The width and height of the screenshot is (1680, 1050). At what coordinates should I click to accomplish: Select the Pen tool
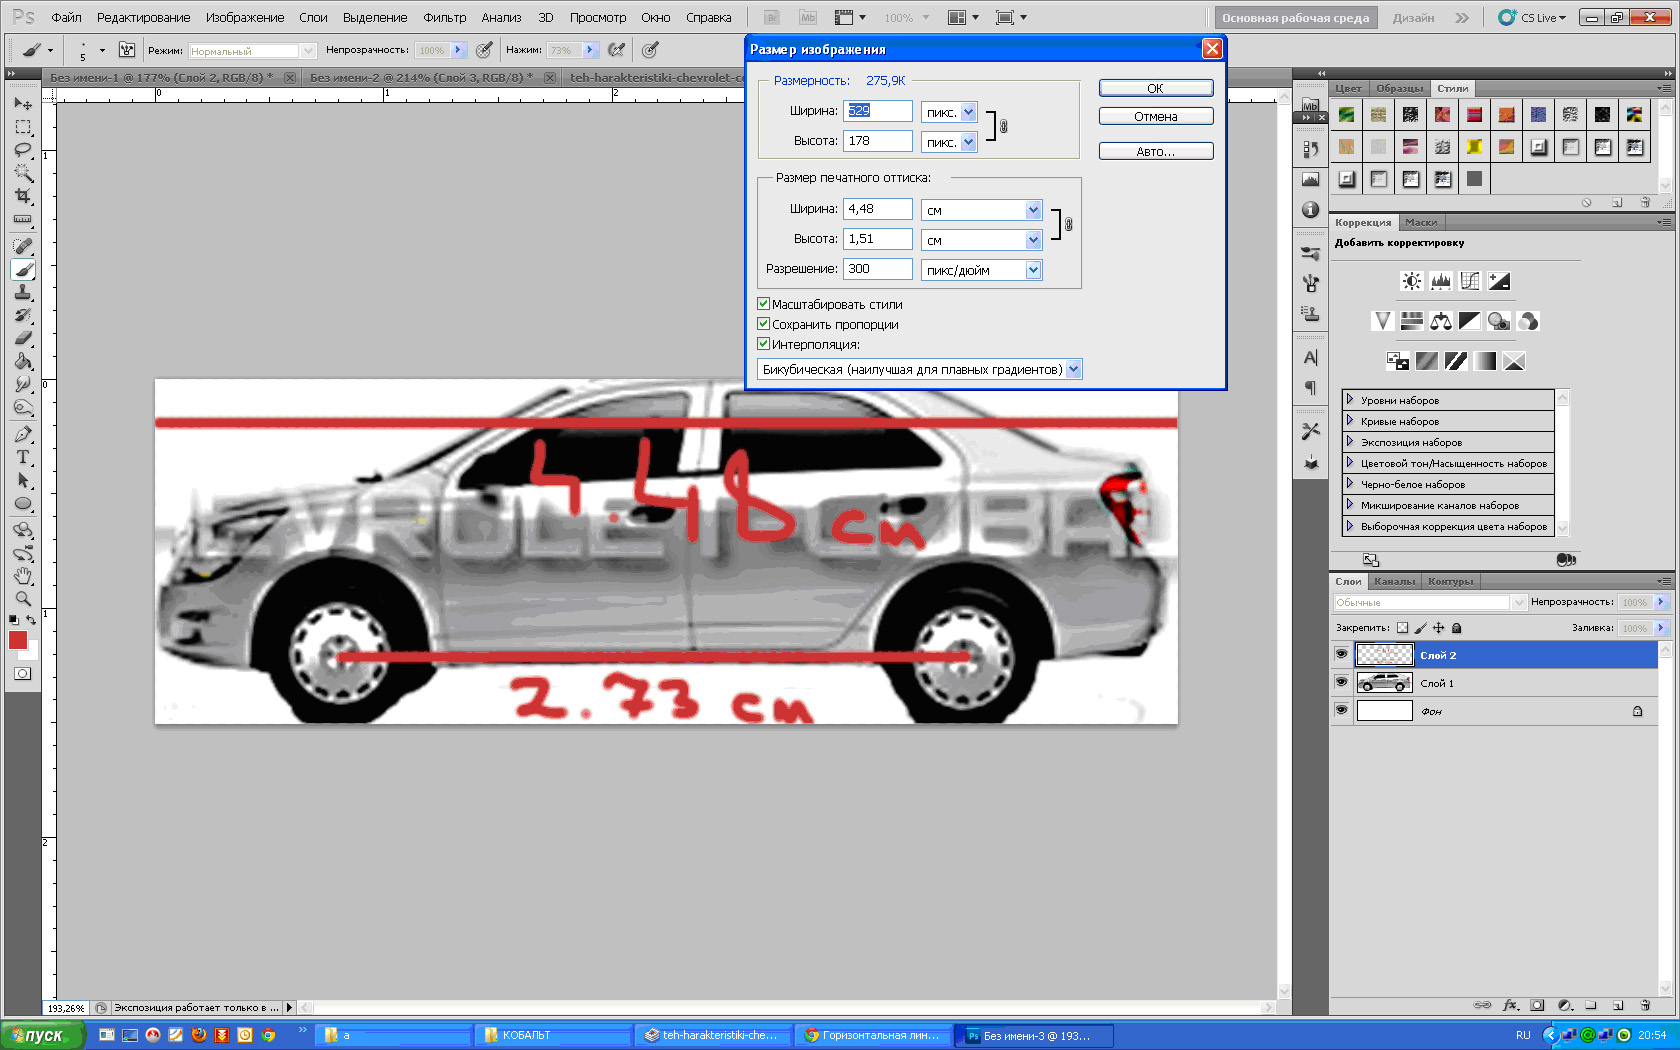click(23, 434)
